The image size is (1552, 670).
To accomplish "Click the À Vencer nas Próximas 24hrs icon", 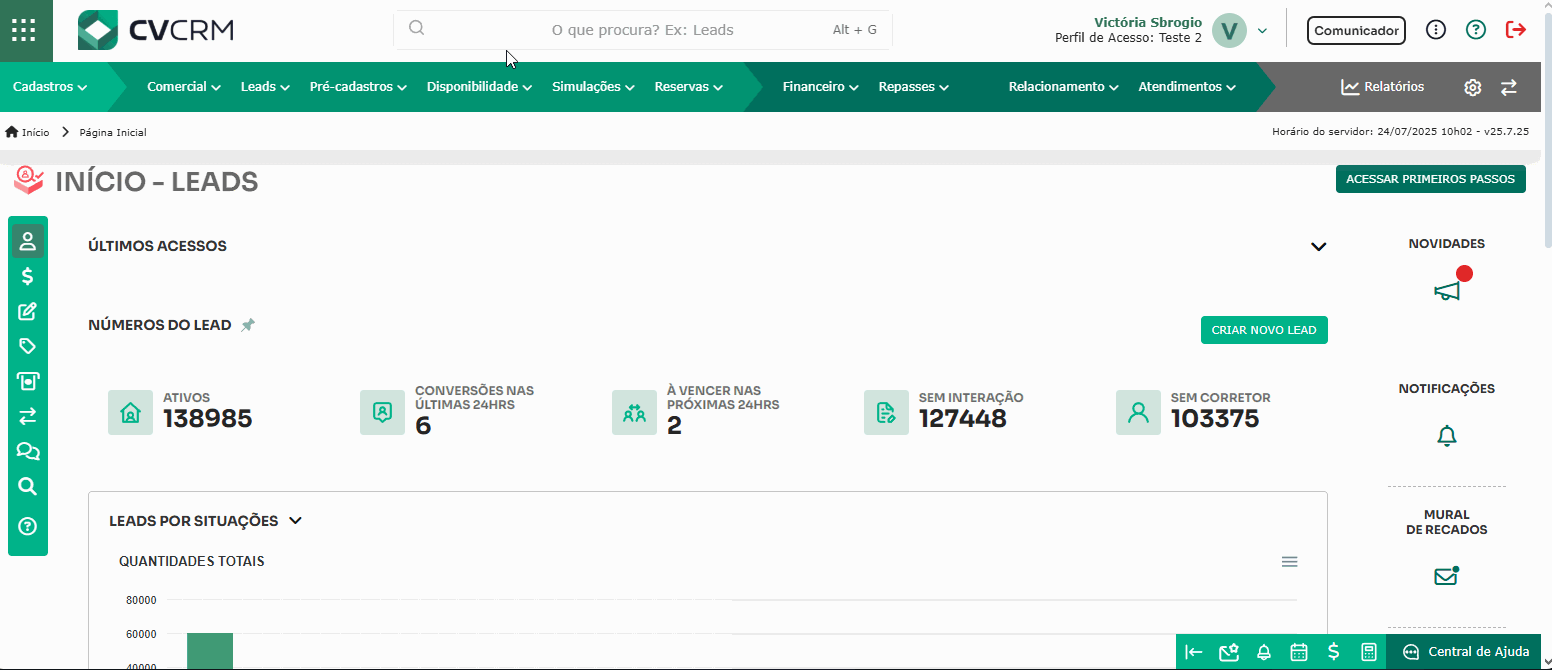I will pyautogui.click(x=634, y=412).
